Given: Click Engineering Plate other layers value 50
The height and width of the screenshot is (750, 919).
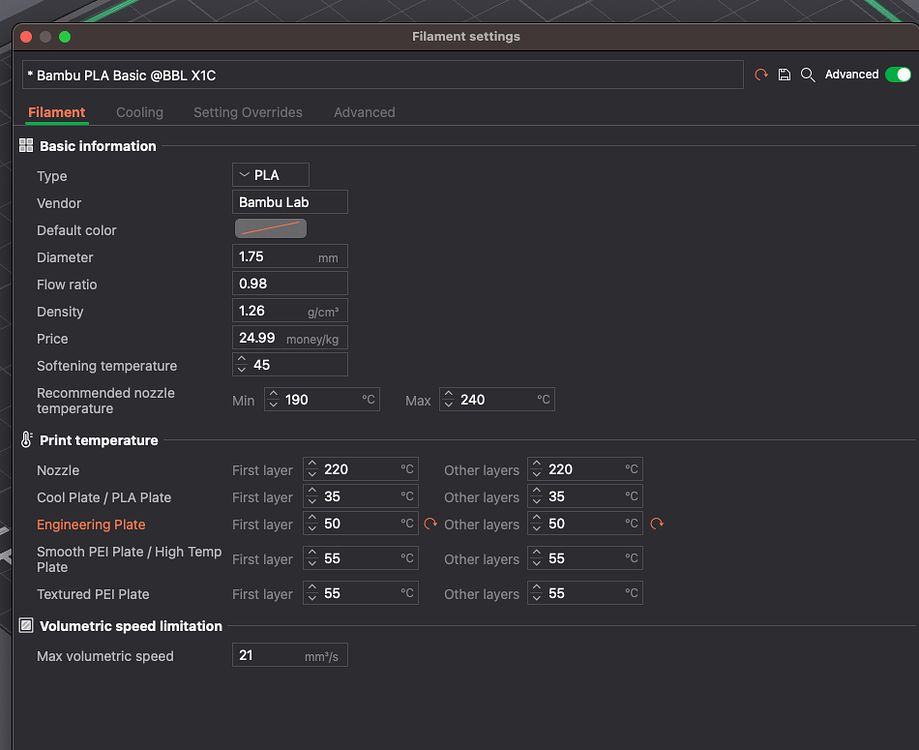Looking at the screenshot, I should pyautogui.click(x=557, y=524).
